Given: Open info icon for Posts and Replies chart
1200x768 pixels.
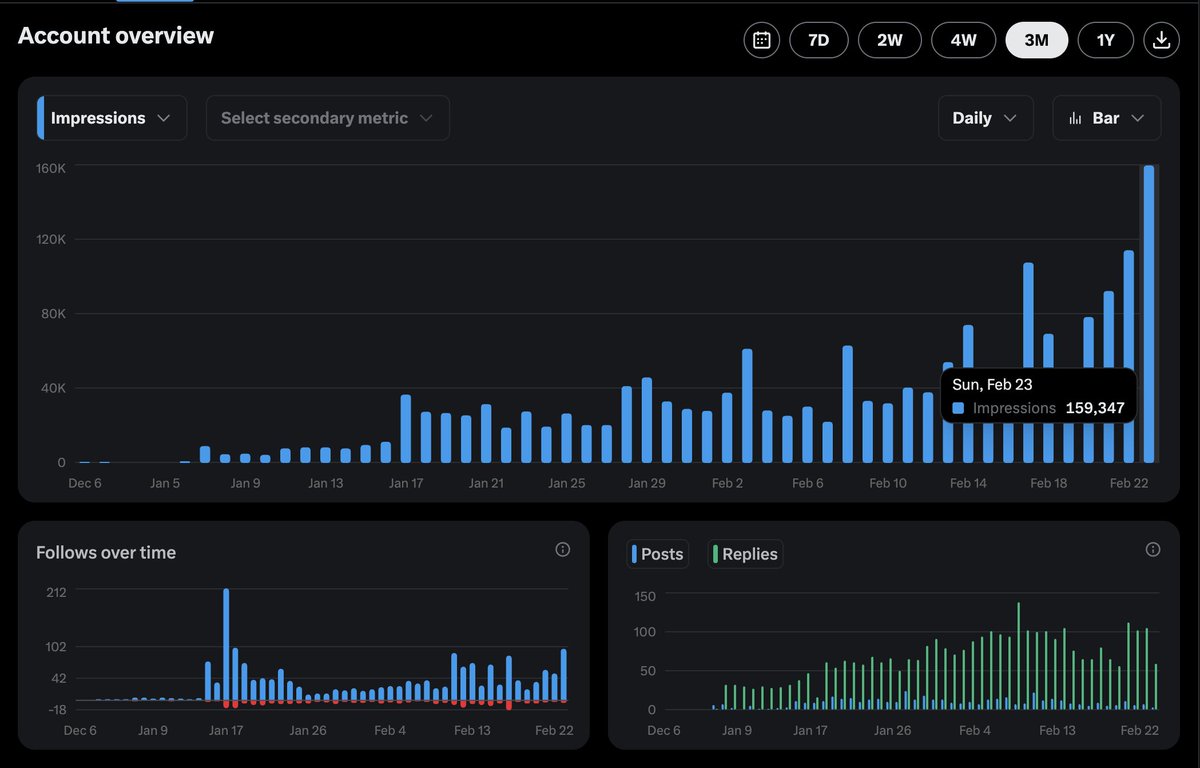Looking at the screenshot, I should pyautogui.click(x=1153, y=550).
